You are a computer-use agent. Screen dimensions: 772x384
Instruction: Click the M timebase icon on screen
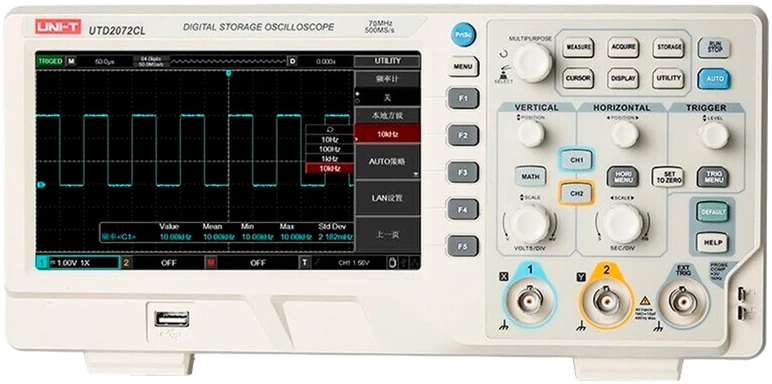(x=71, y=62)
